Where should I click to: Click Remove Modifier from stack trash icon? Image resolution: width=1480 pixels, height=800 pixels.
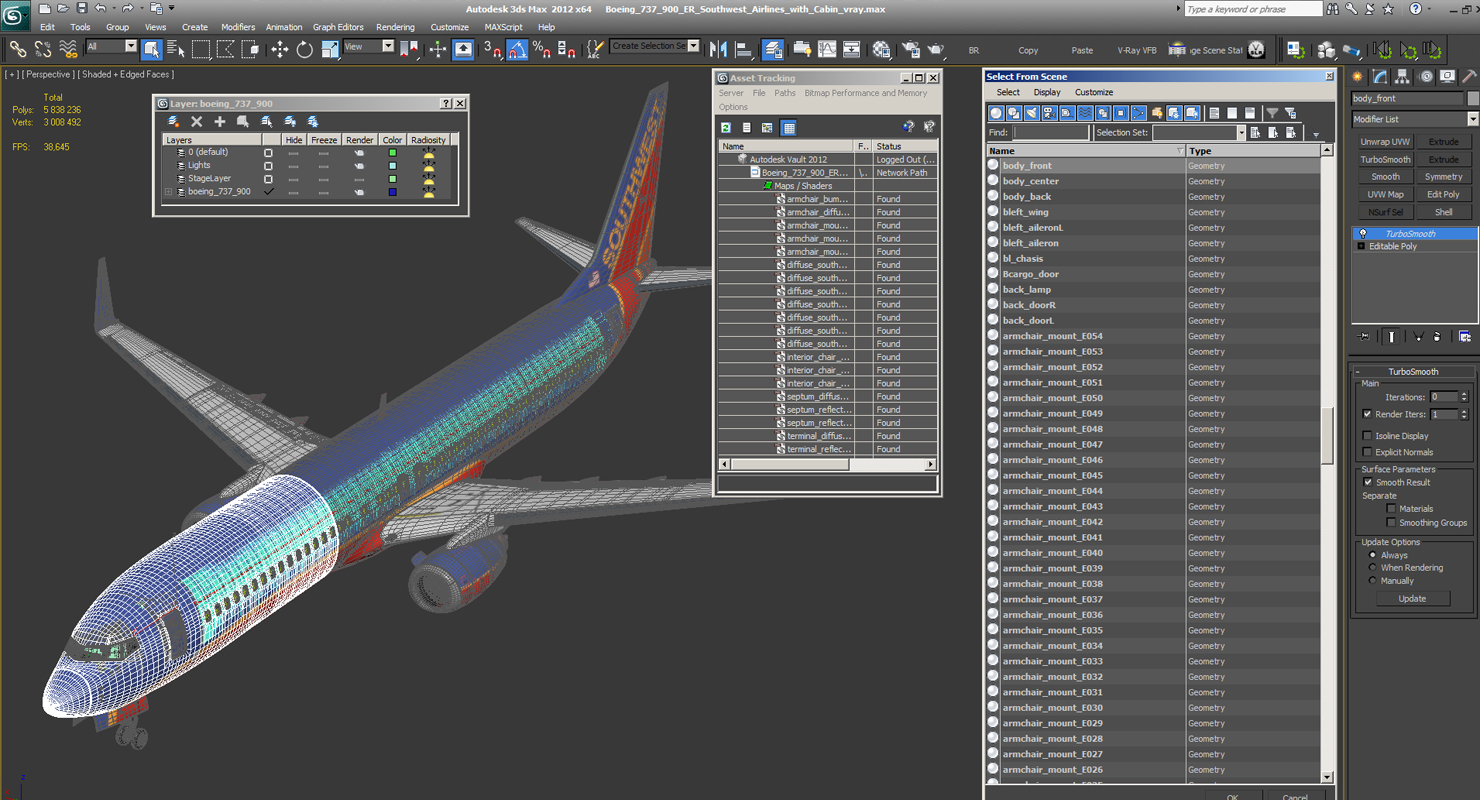click(x=1438, y=337)
